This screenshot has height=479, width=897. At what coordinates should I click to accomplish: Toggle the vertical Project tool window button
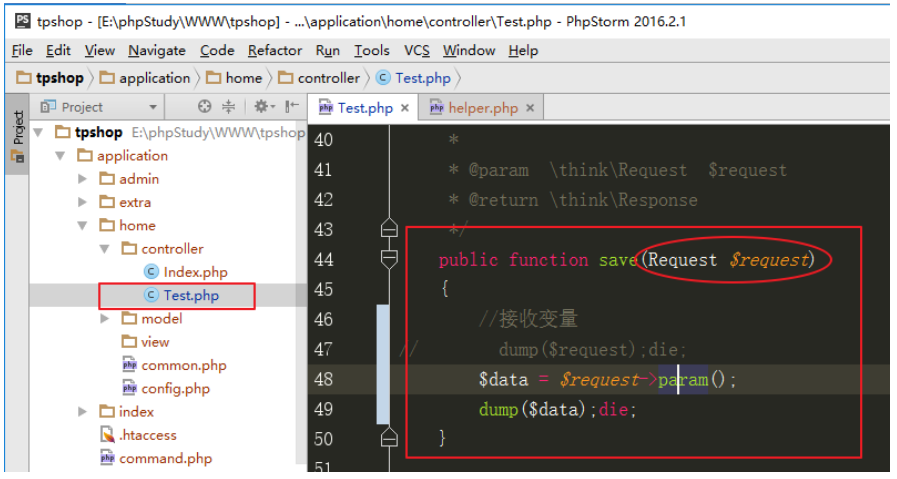pos(18,136)
